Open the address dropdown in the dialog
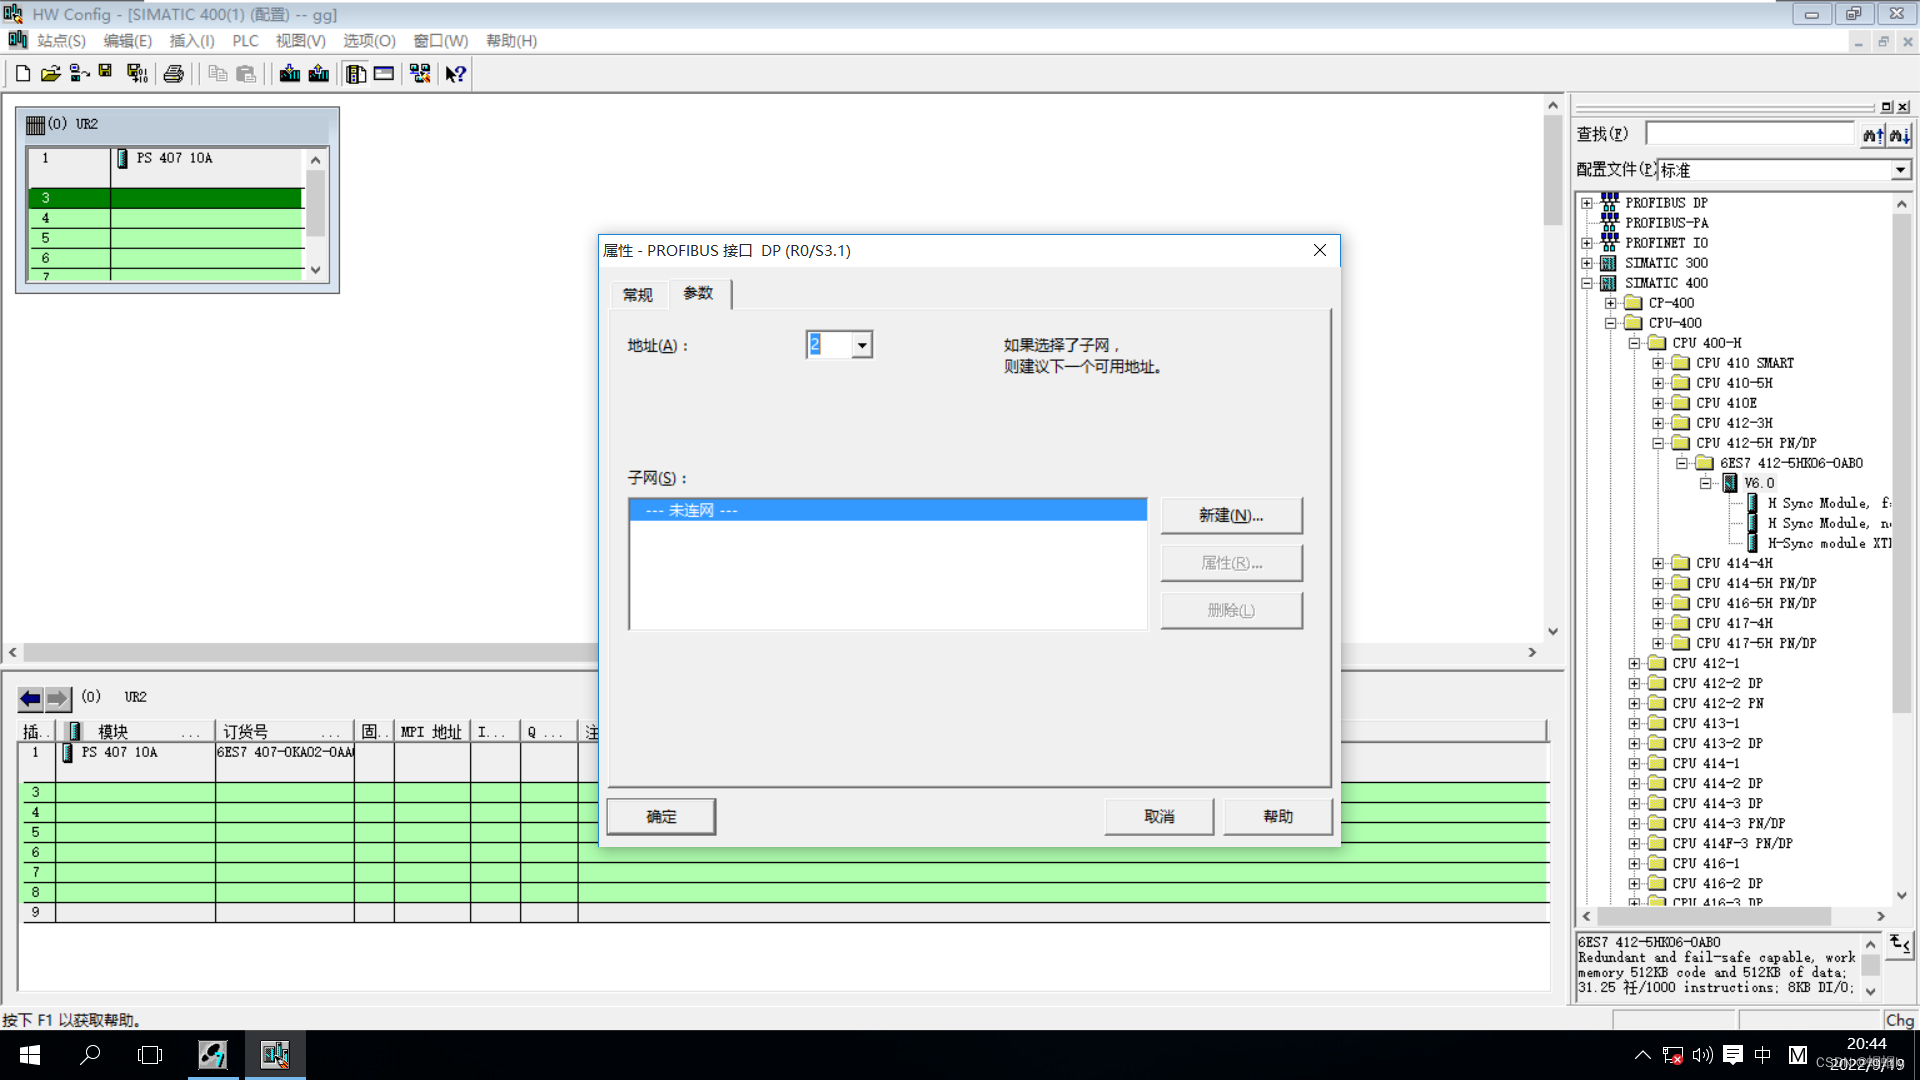This screenshot has width=1920, height=1080. point(862,345)
